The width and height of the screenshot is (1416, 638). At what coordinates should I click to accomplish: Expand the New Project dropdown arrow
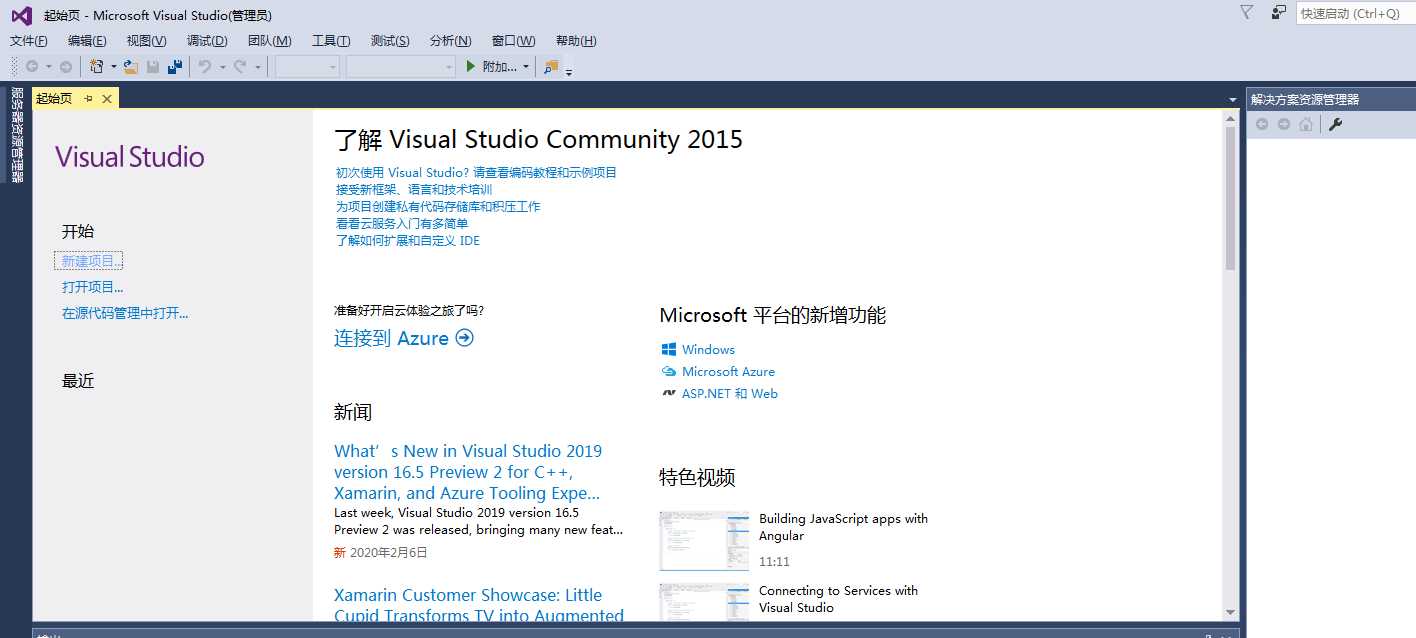pos(113,67)
